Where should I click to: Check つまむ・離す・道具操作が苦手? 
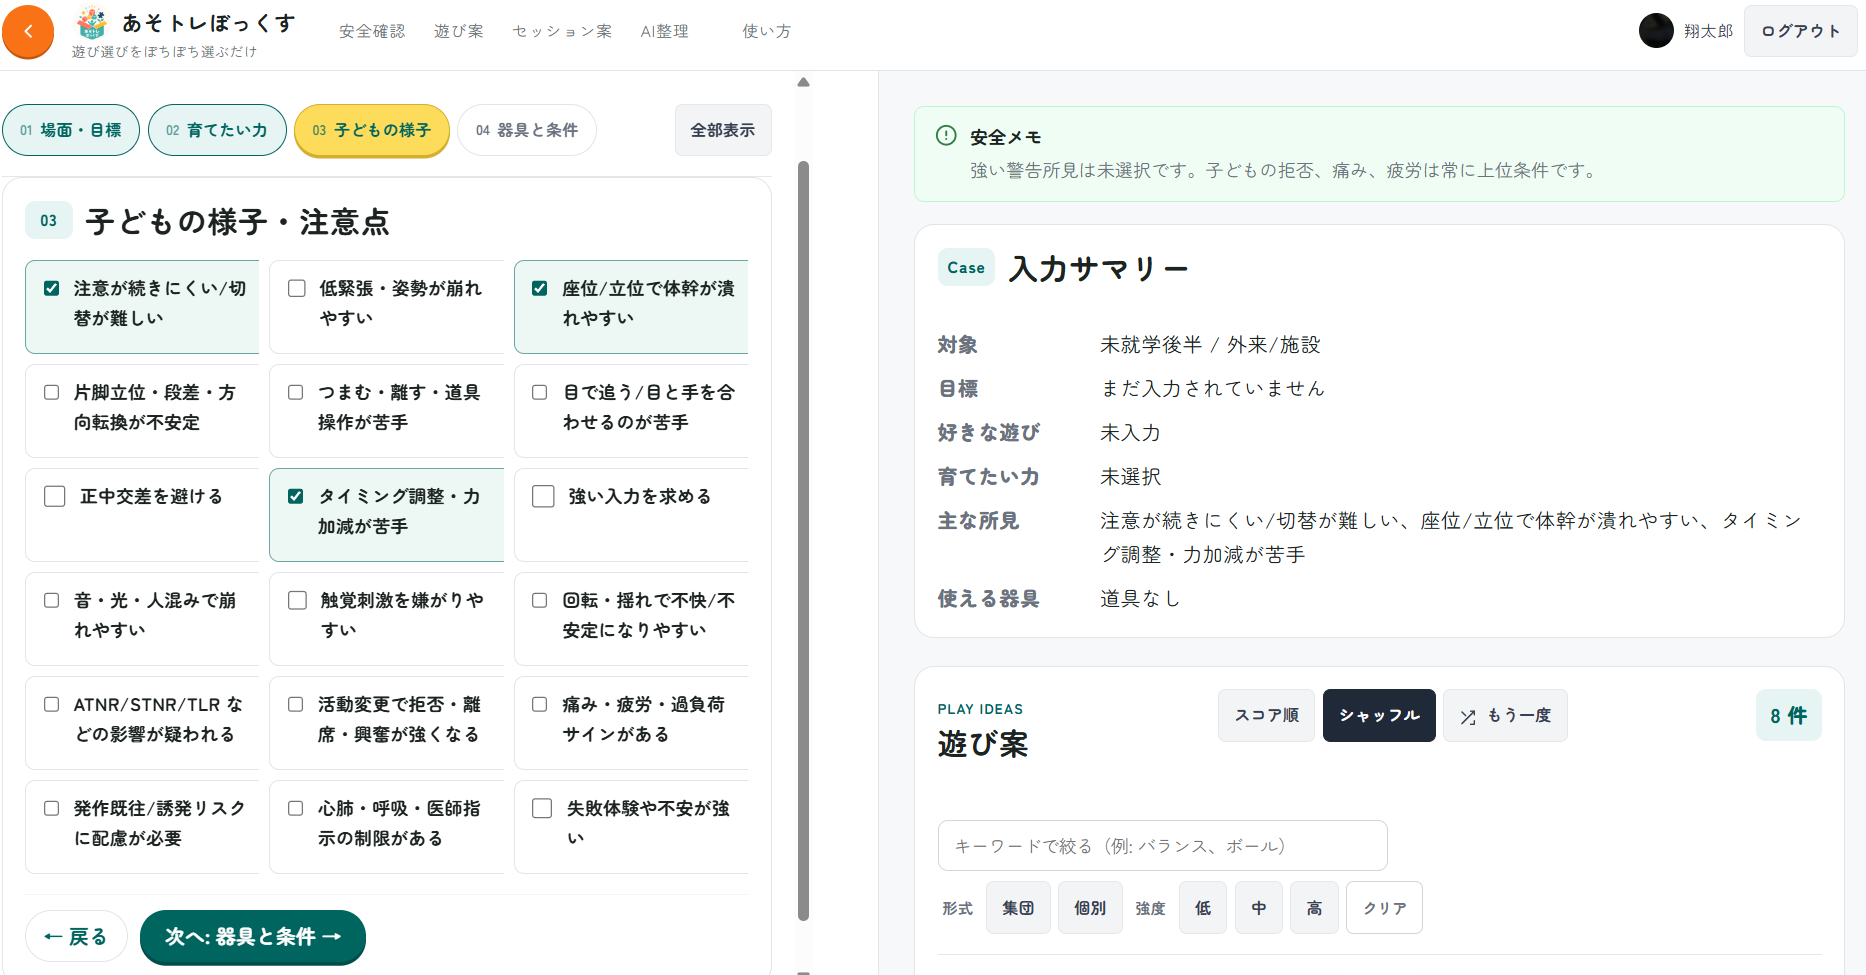click(x=296, y=393)
